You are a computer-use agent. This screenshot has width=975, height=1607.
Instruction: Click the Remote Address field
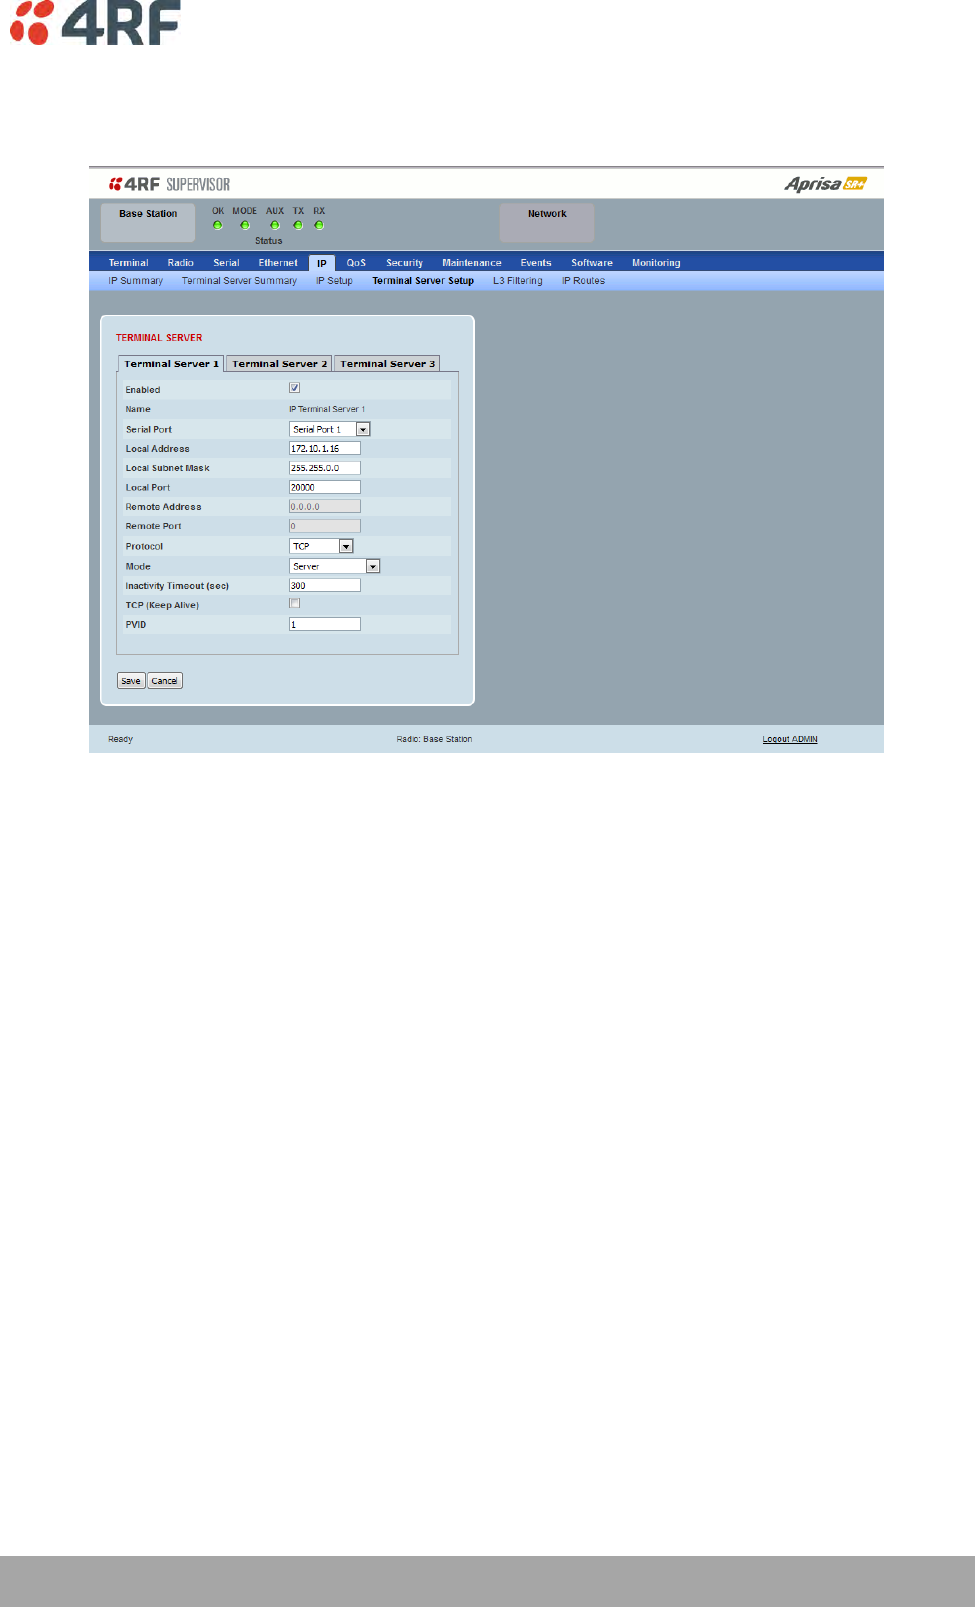(x=325, y=507)
